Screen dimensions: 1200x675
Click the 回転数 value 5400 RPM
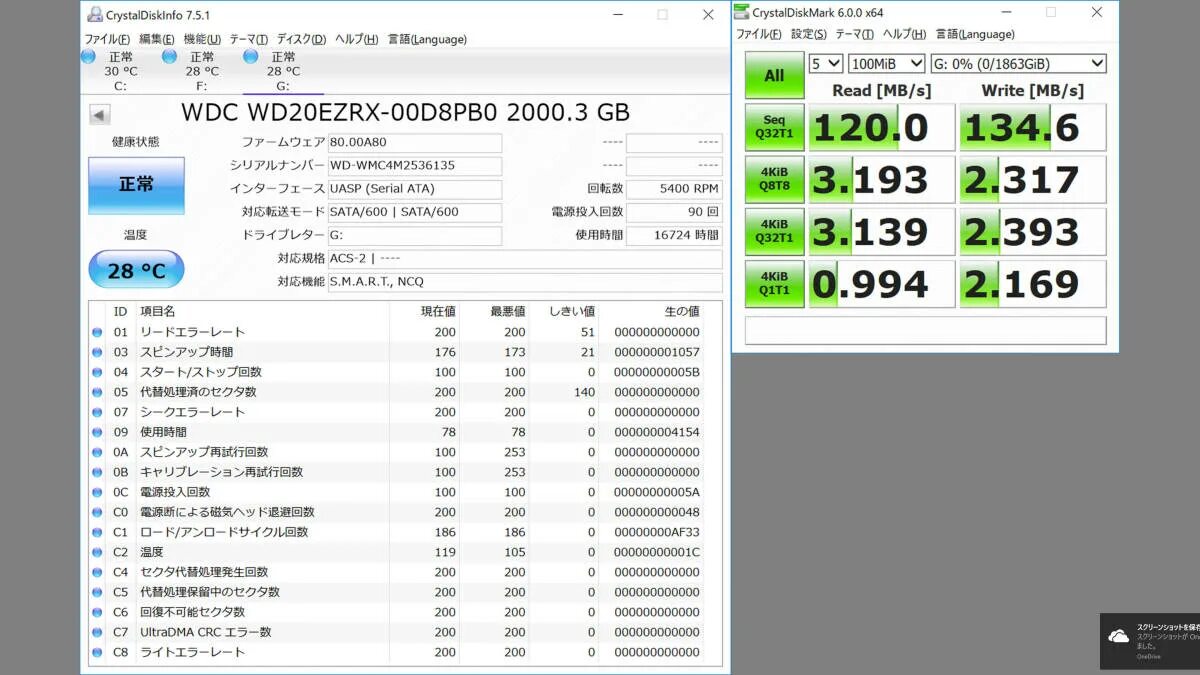click(674, 189)
